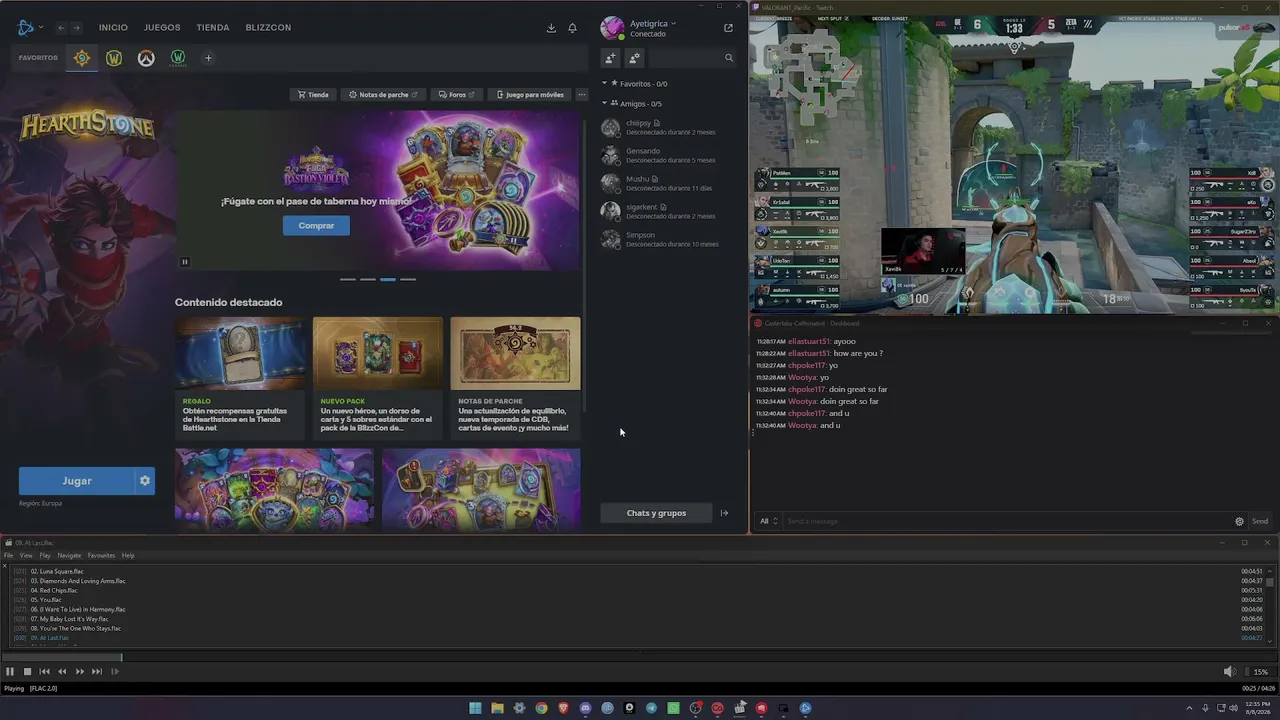Open Google Chrome from the taskbar
The height and width of the screenshot is (720, 1280).
(541, 708)
